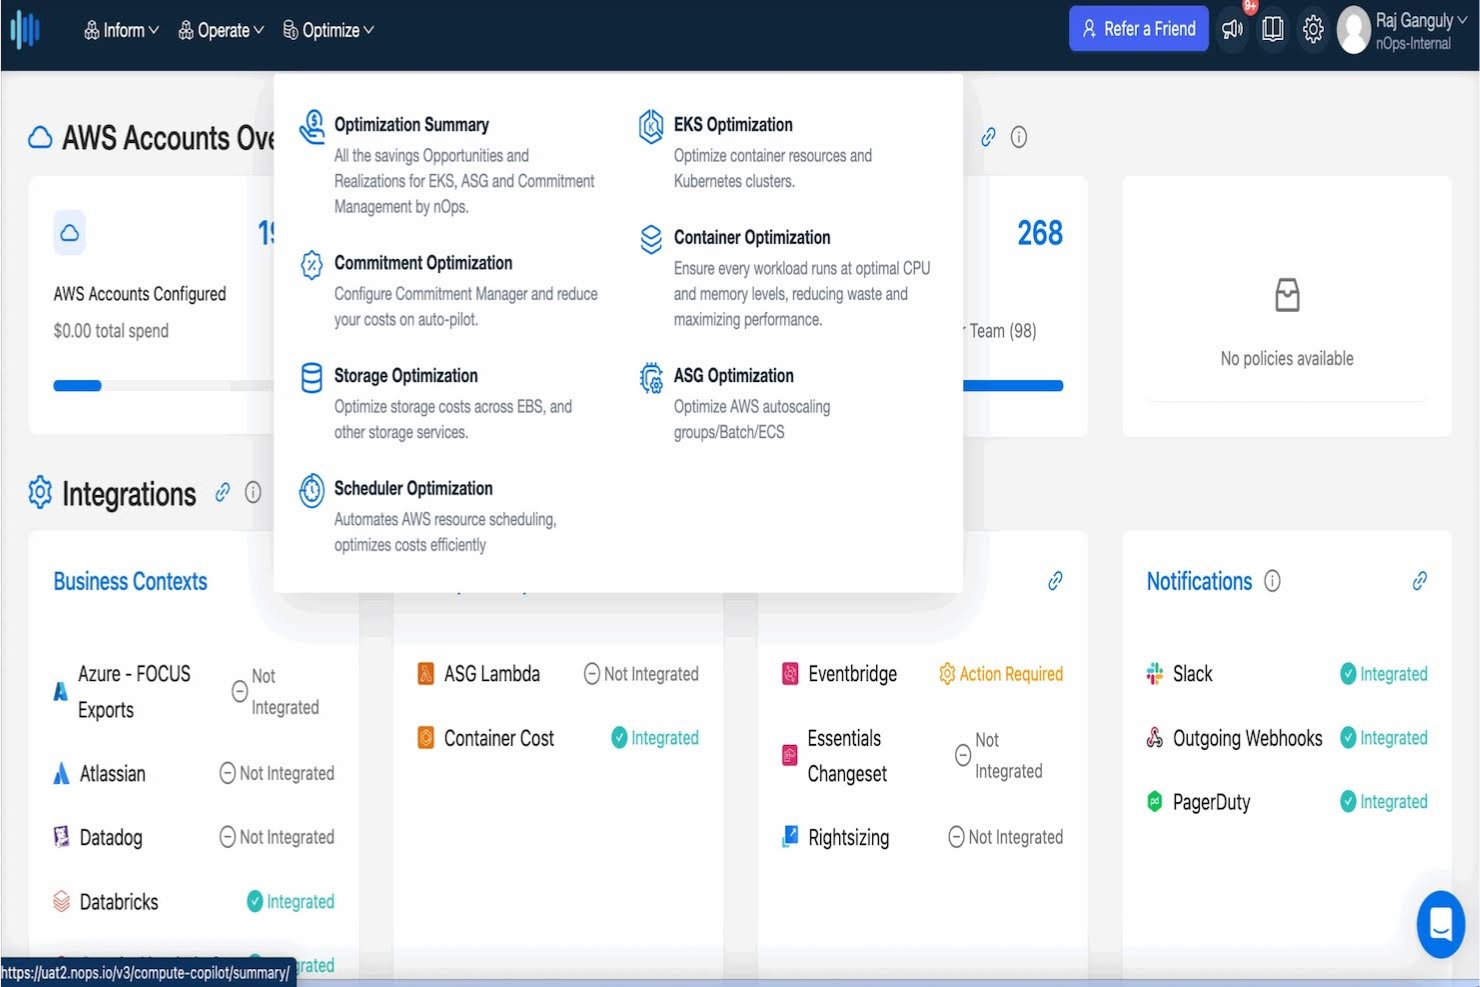
Task: Open the Notifications panel link icon
Action: [1419, 580]
